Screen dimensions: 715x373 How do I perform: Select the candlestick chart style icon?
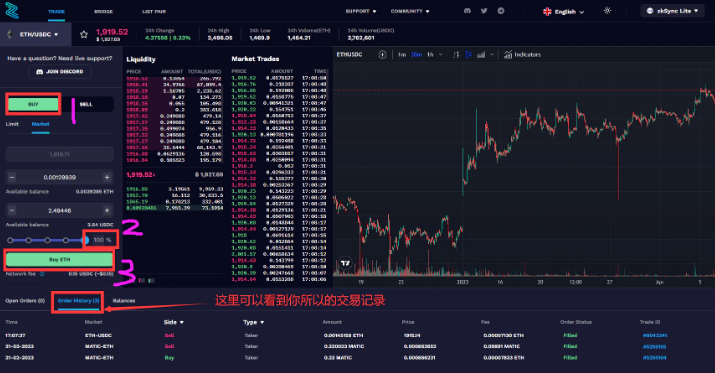pos(468,54)
